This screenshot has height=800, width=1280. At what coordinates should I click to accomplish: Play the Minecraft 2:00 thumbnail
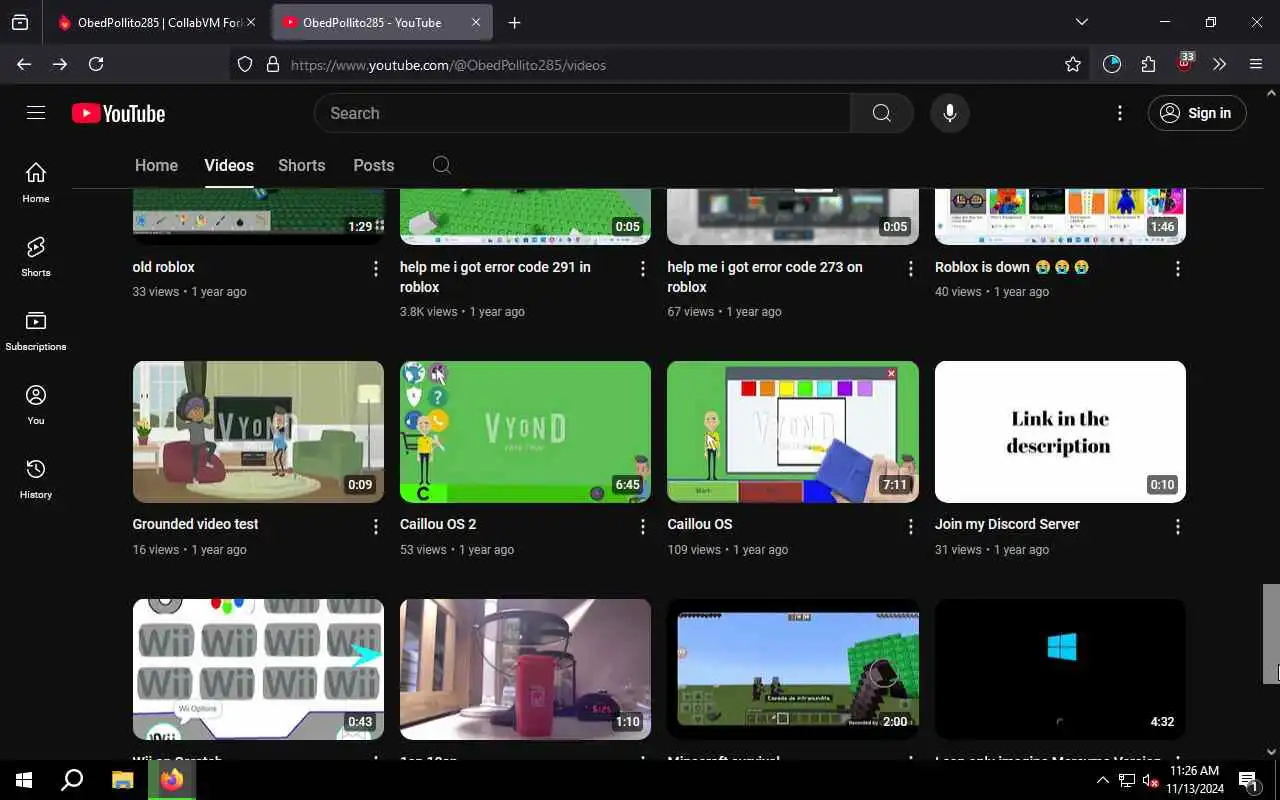pyautogui.click(x=793, y=669)
